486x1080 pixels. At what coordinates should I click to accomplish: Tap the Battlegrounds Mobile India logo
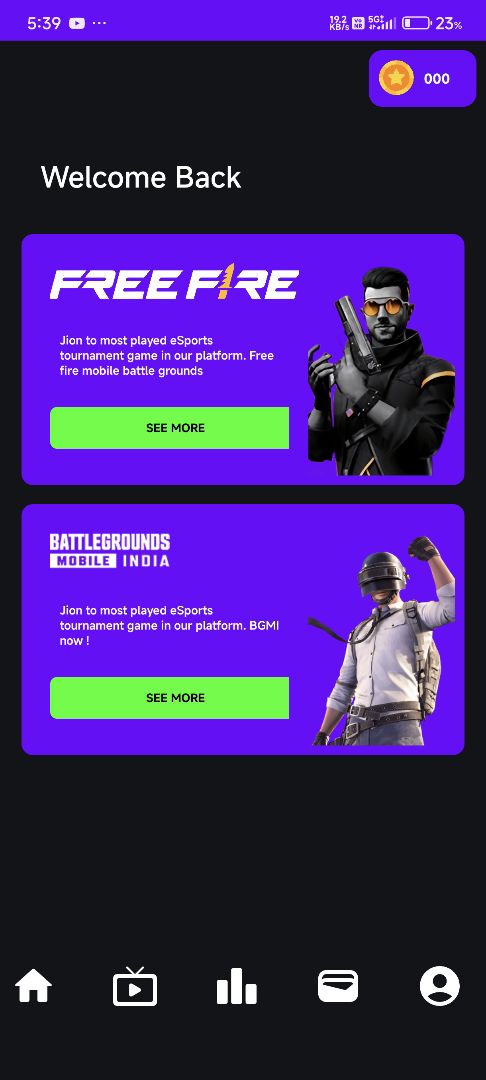coord(110,550)
